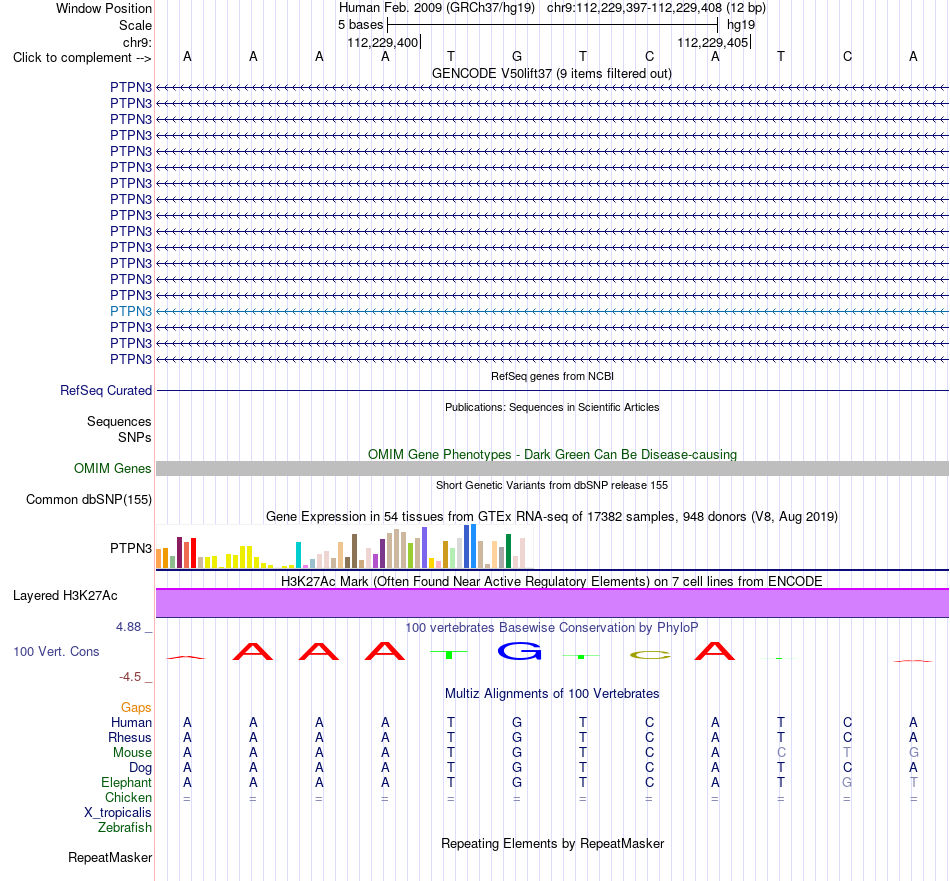Click the purple Layered H3K27Ac signal band
The height and width of the screenshot is (881, 950).
(552, 603)
